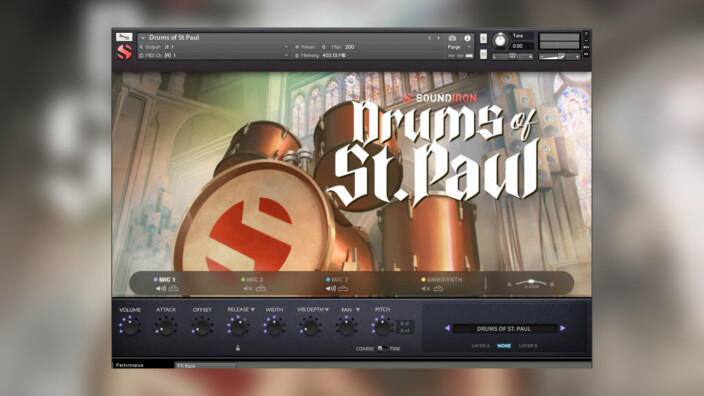Open the DRUMS OF ST. PAUL preset menu
The height and width of the screenshot is (396, 704).
tap(504, 329)
